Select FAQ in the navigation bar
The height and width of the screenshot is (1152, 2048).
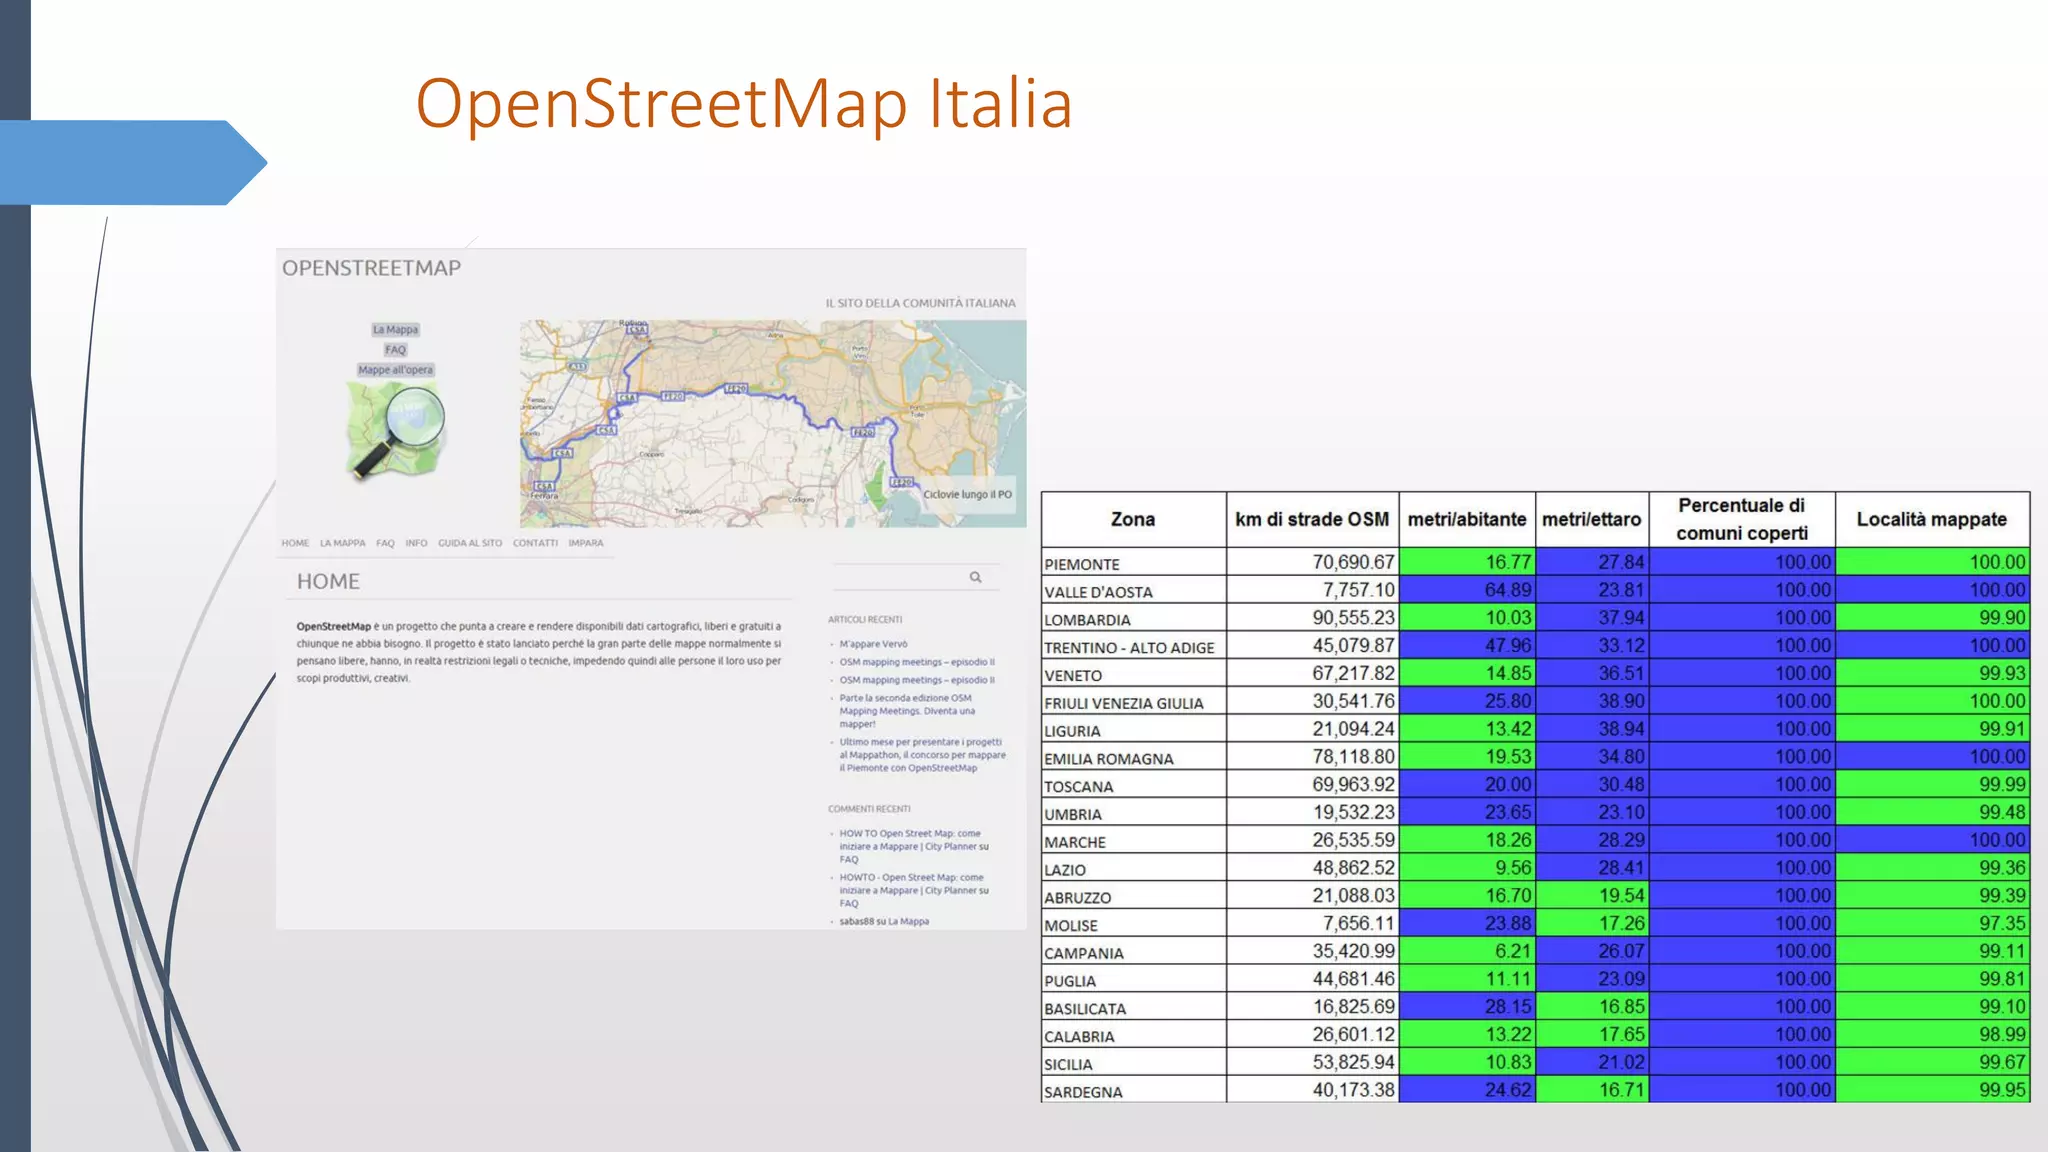(385, 543)
